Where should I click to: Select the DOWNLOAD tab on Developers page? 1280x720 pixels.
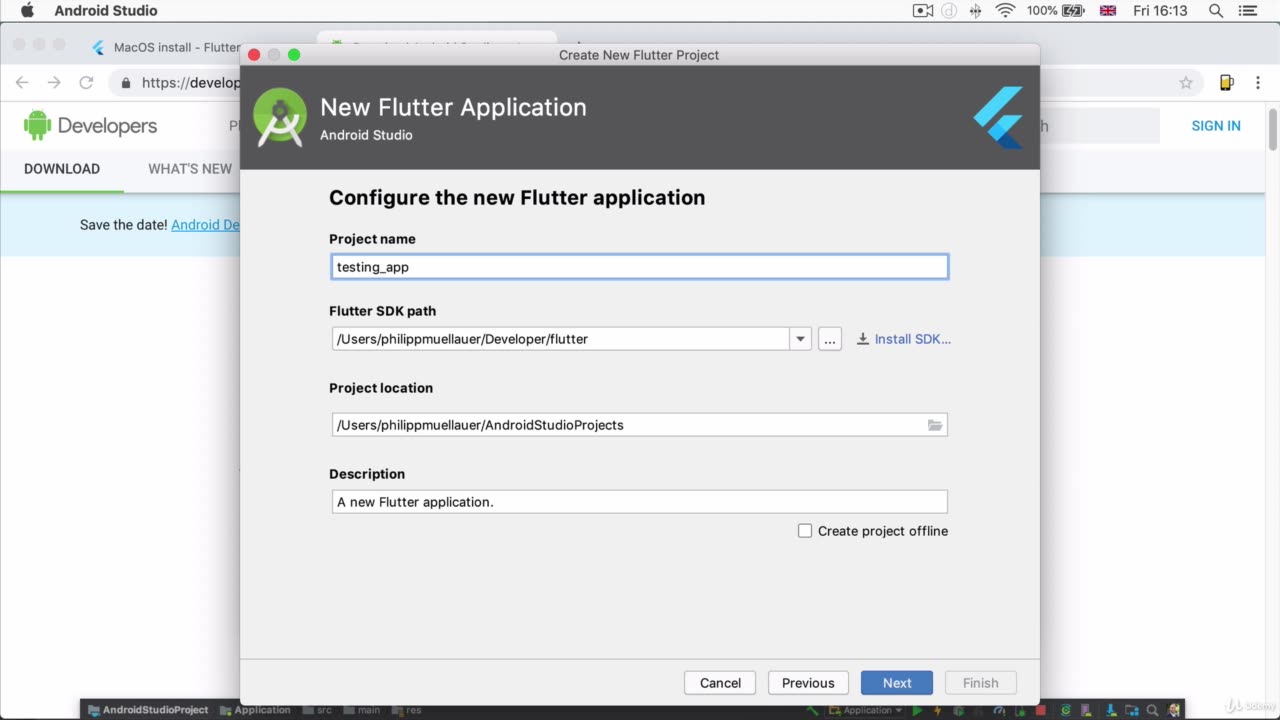[x=62, y=169]
